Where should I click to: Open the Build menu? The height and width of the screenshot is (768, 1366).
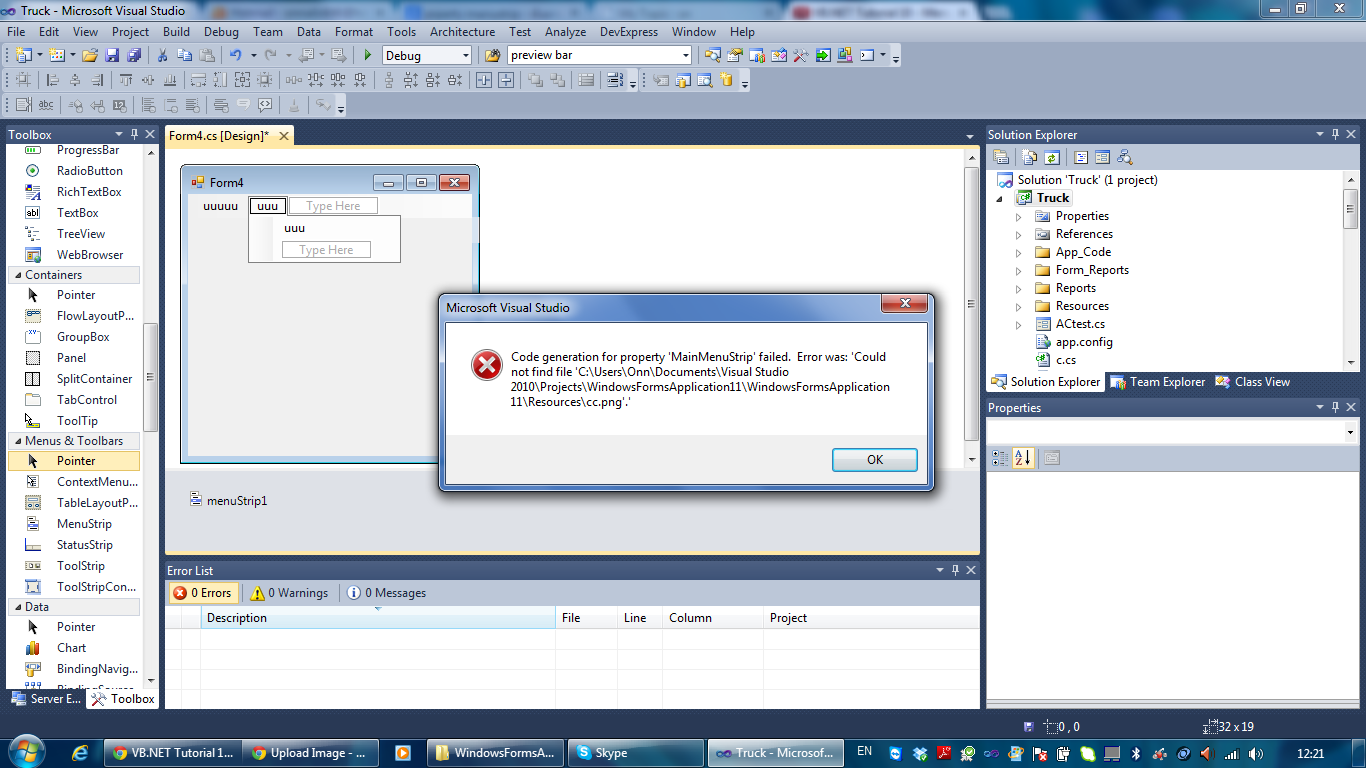pos(176,32)
